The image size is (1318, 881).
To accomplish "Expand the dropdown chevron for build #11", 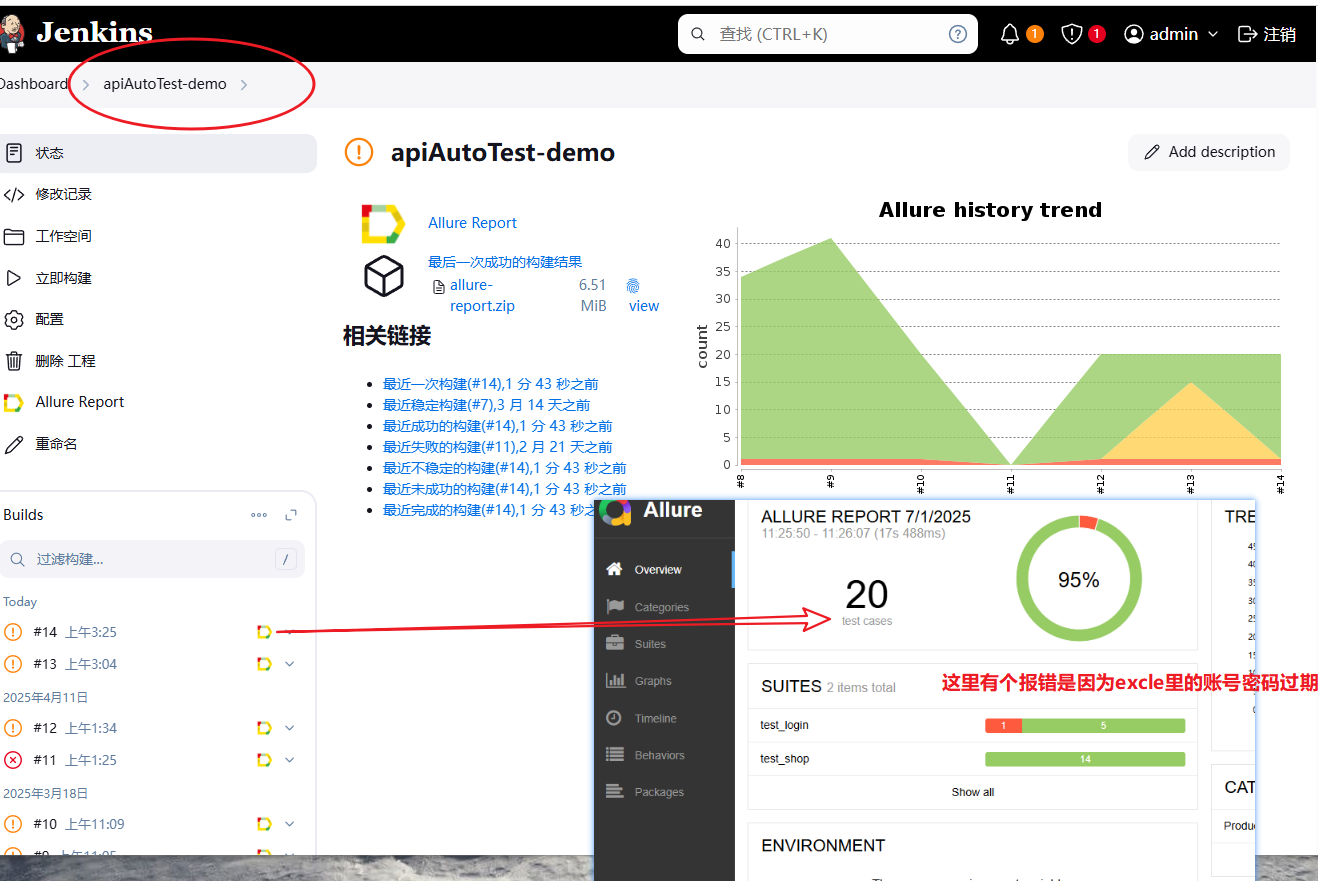I will pos(290,760).
